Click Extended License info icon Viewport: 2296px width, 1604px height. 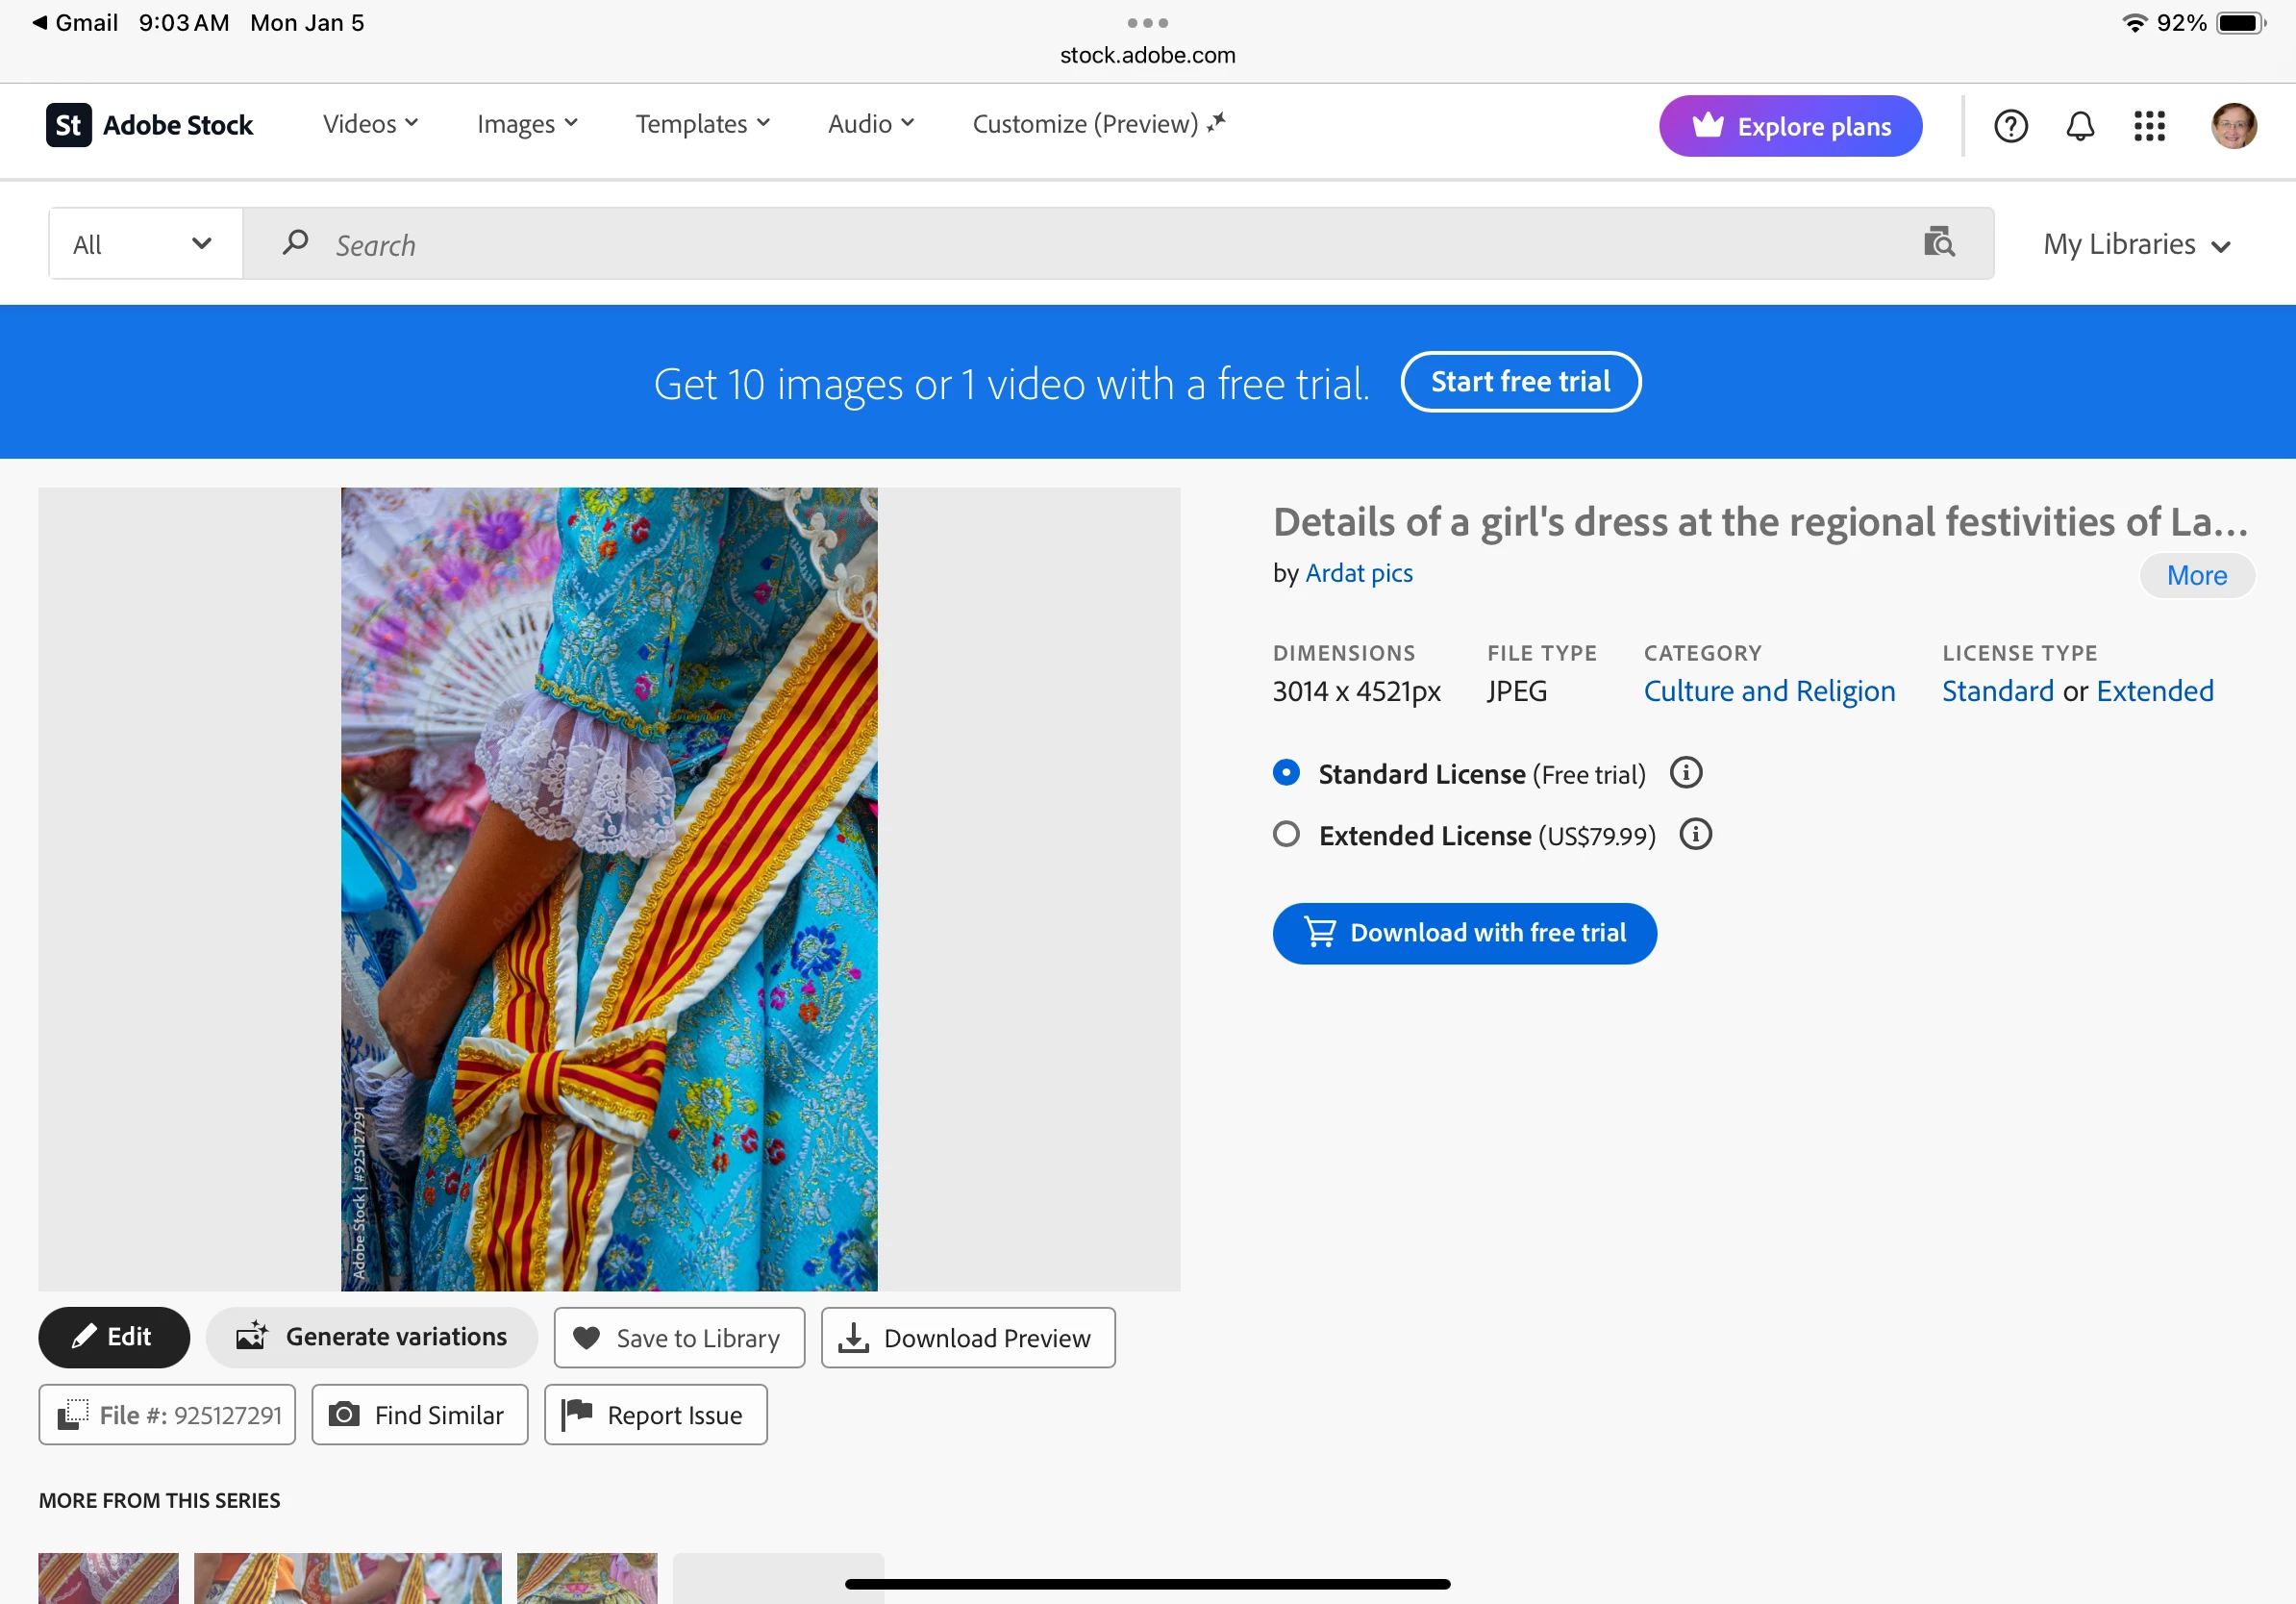[x=1696, y=834]
